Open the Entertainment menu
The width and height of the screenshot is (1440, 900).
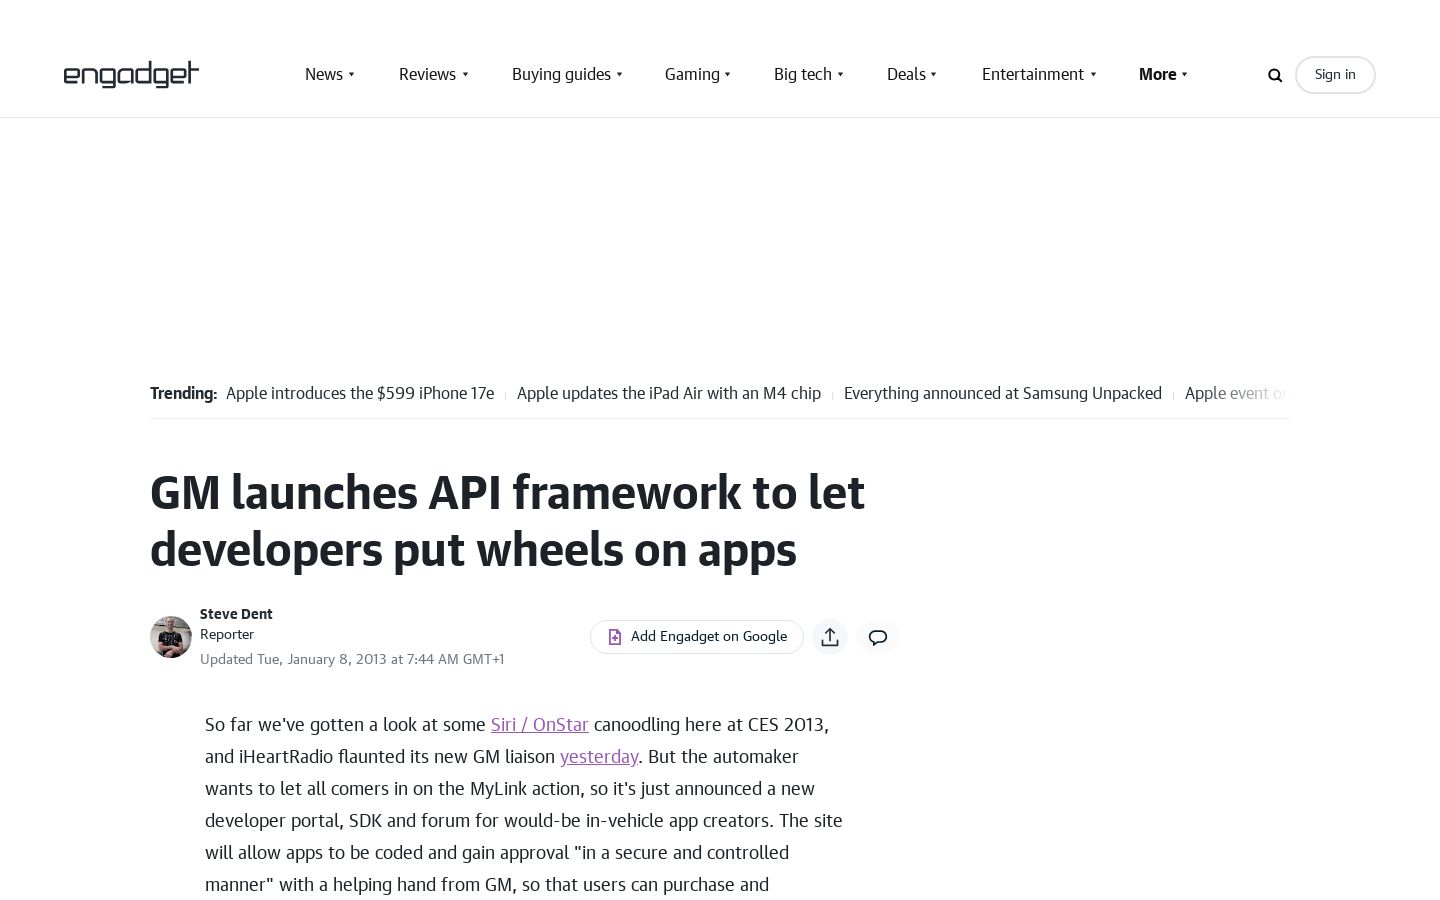[x=1033, y=74]
